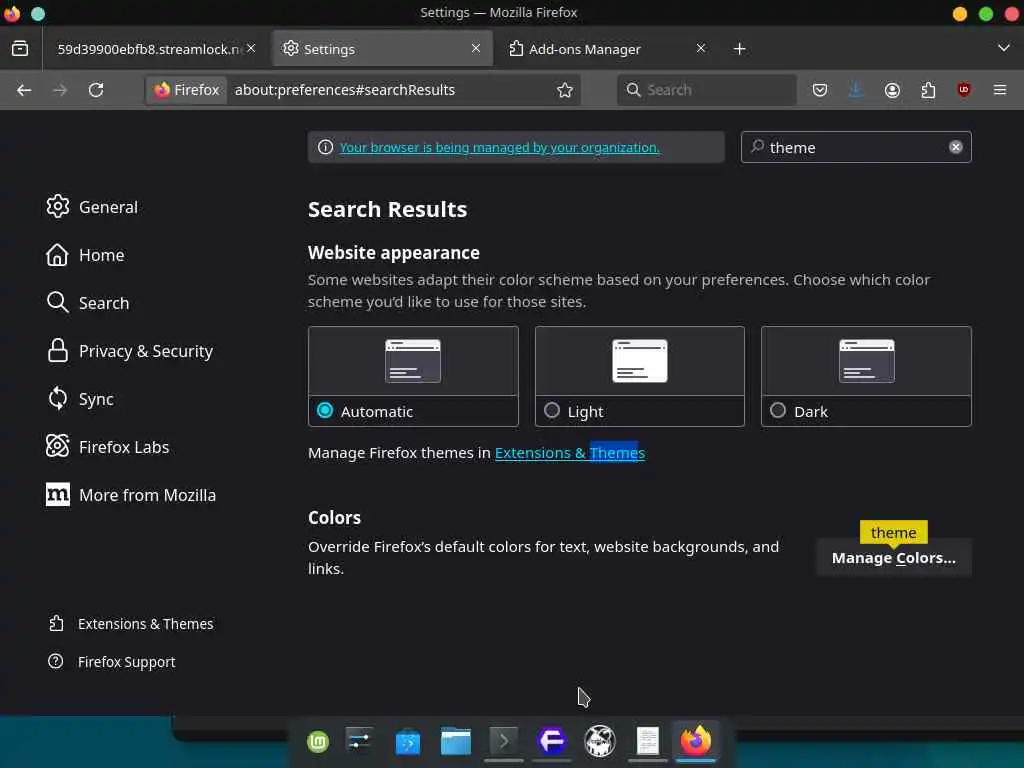Open the file manager dock icon
Image resolution: width=1024 pixels, height=768 pixels.
tap(456, 741)
